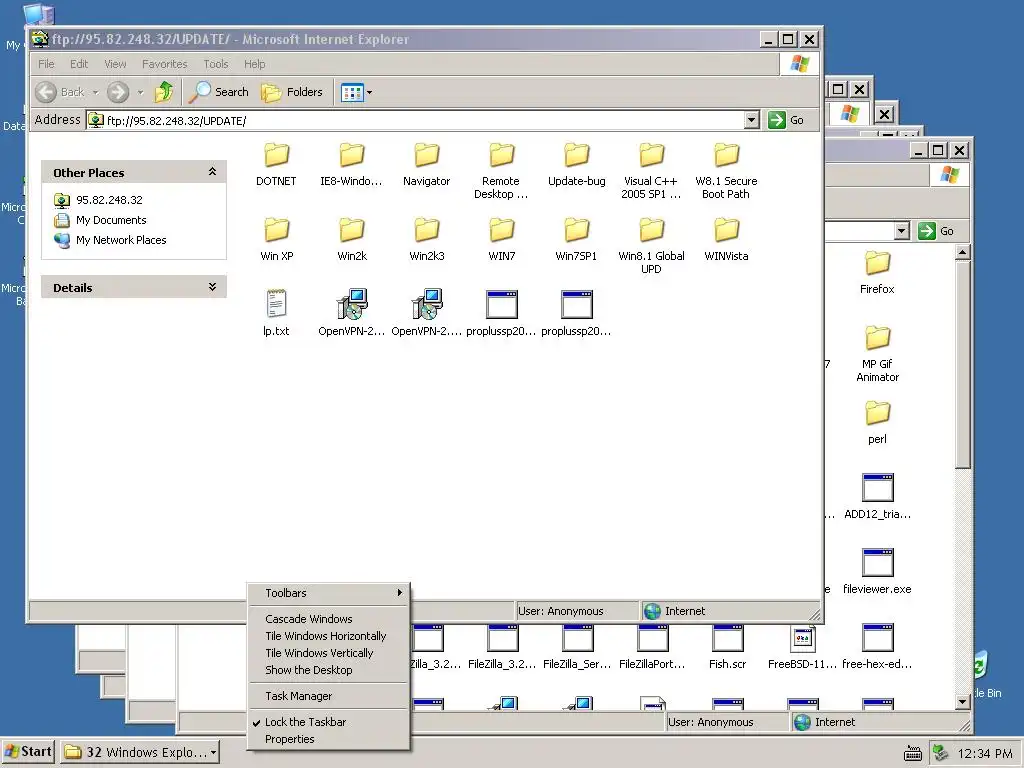Toggle the Folders pane button
The image size is (1024, 768).
tap(292, 92)
